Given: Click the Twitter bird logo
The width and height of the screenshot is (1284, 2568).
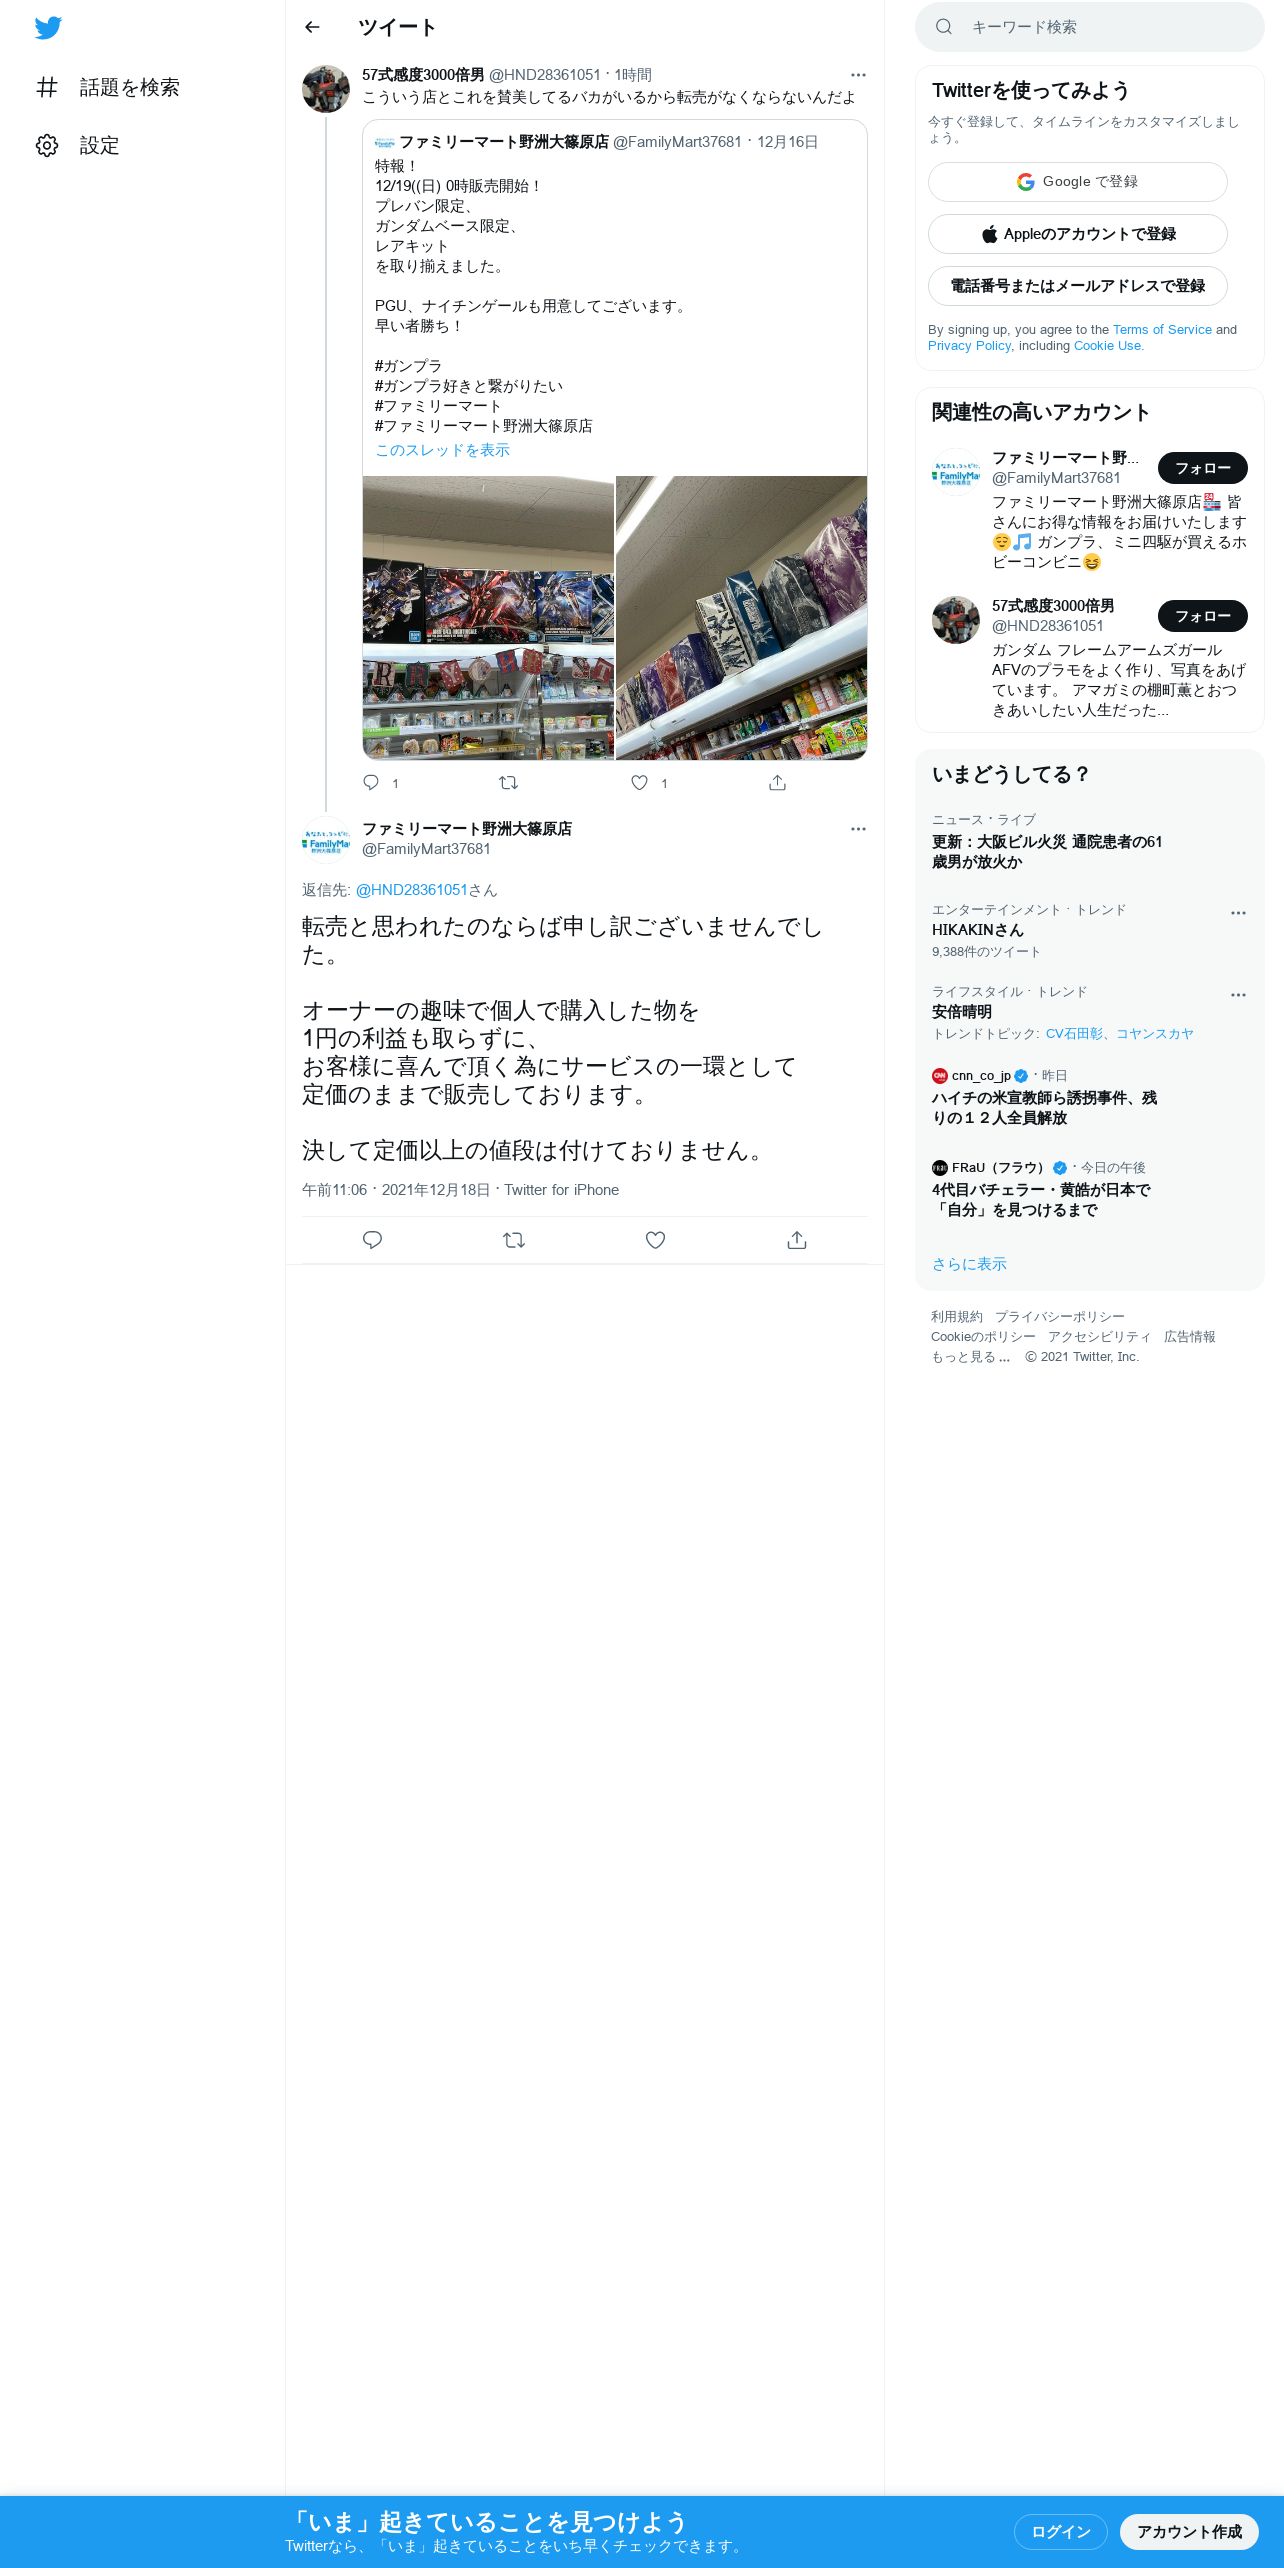Looking at the screenshot, I should [x=48, y=28].
